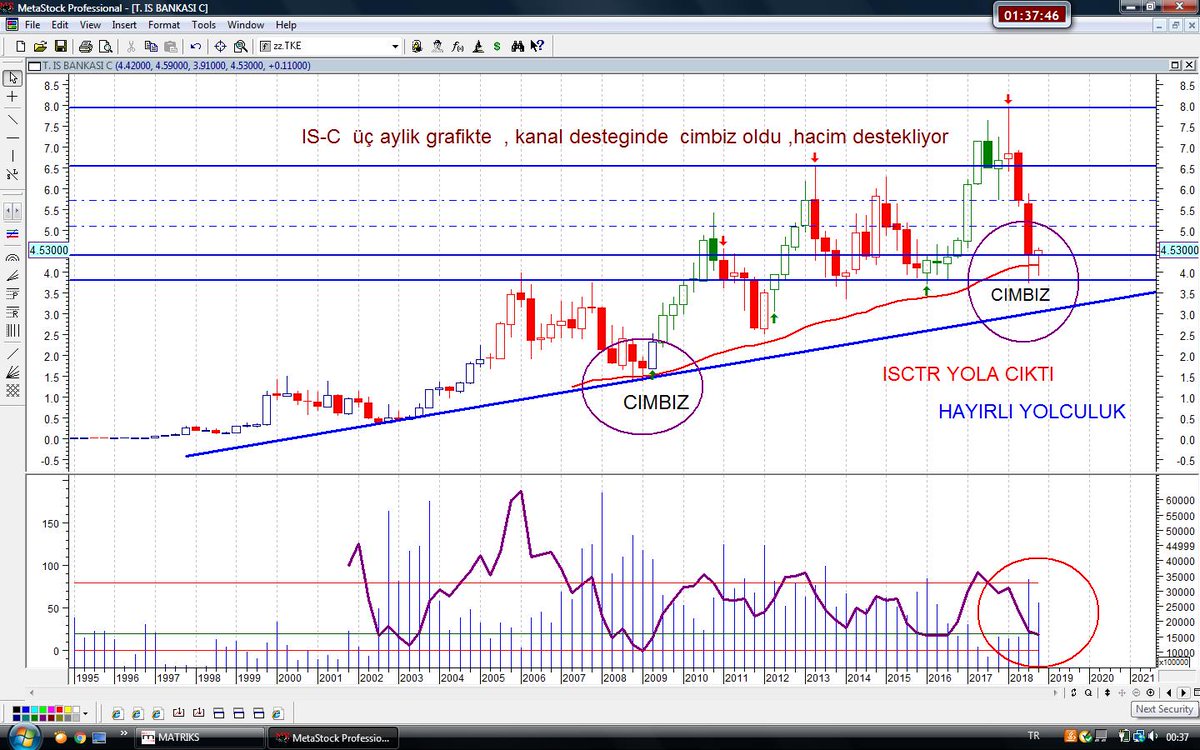Select the Gann line tool

pos(12,353)
